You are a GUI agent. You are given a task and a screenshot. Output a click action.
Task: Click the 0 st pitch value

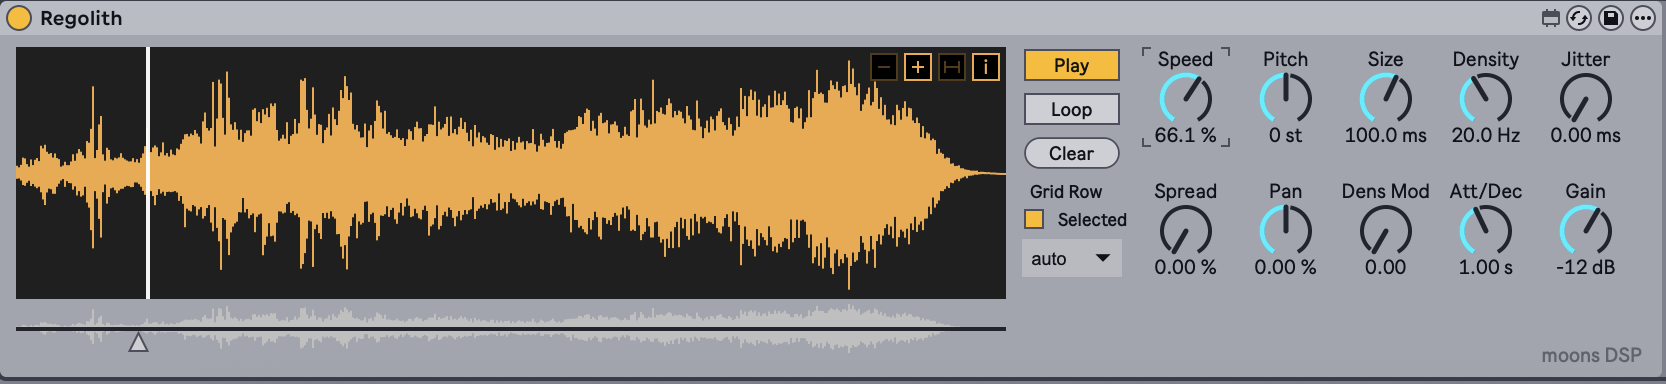click(1285, 135)
